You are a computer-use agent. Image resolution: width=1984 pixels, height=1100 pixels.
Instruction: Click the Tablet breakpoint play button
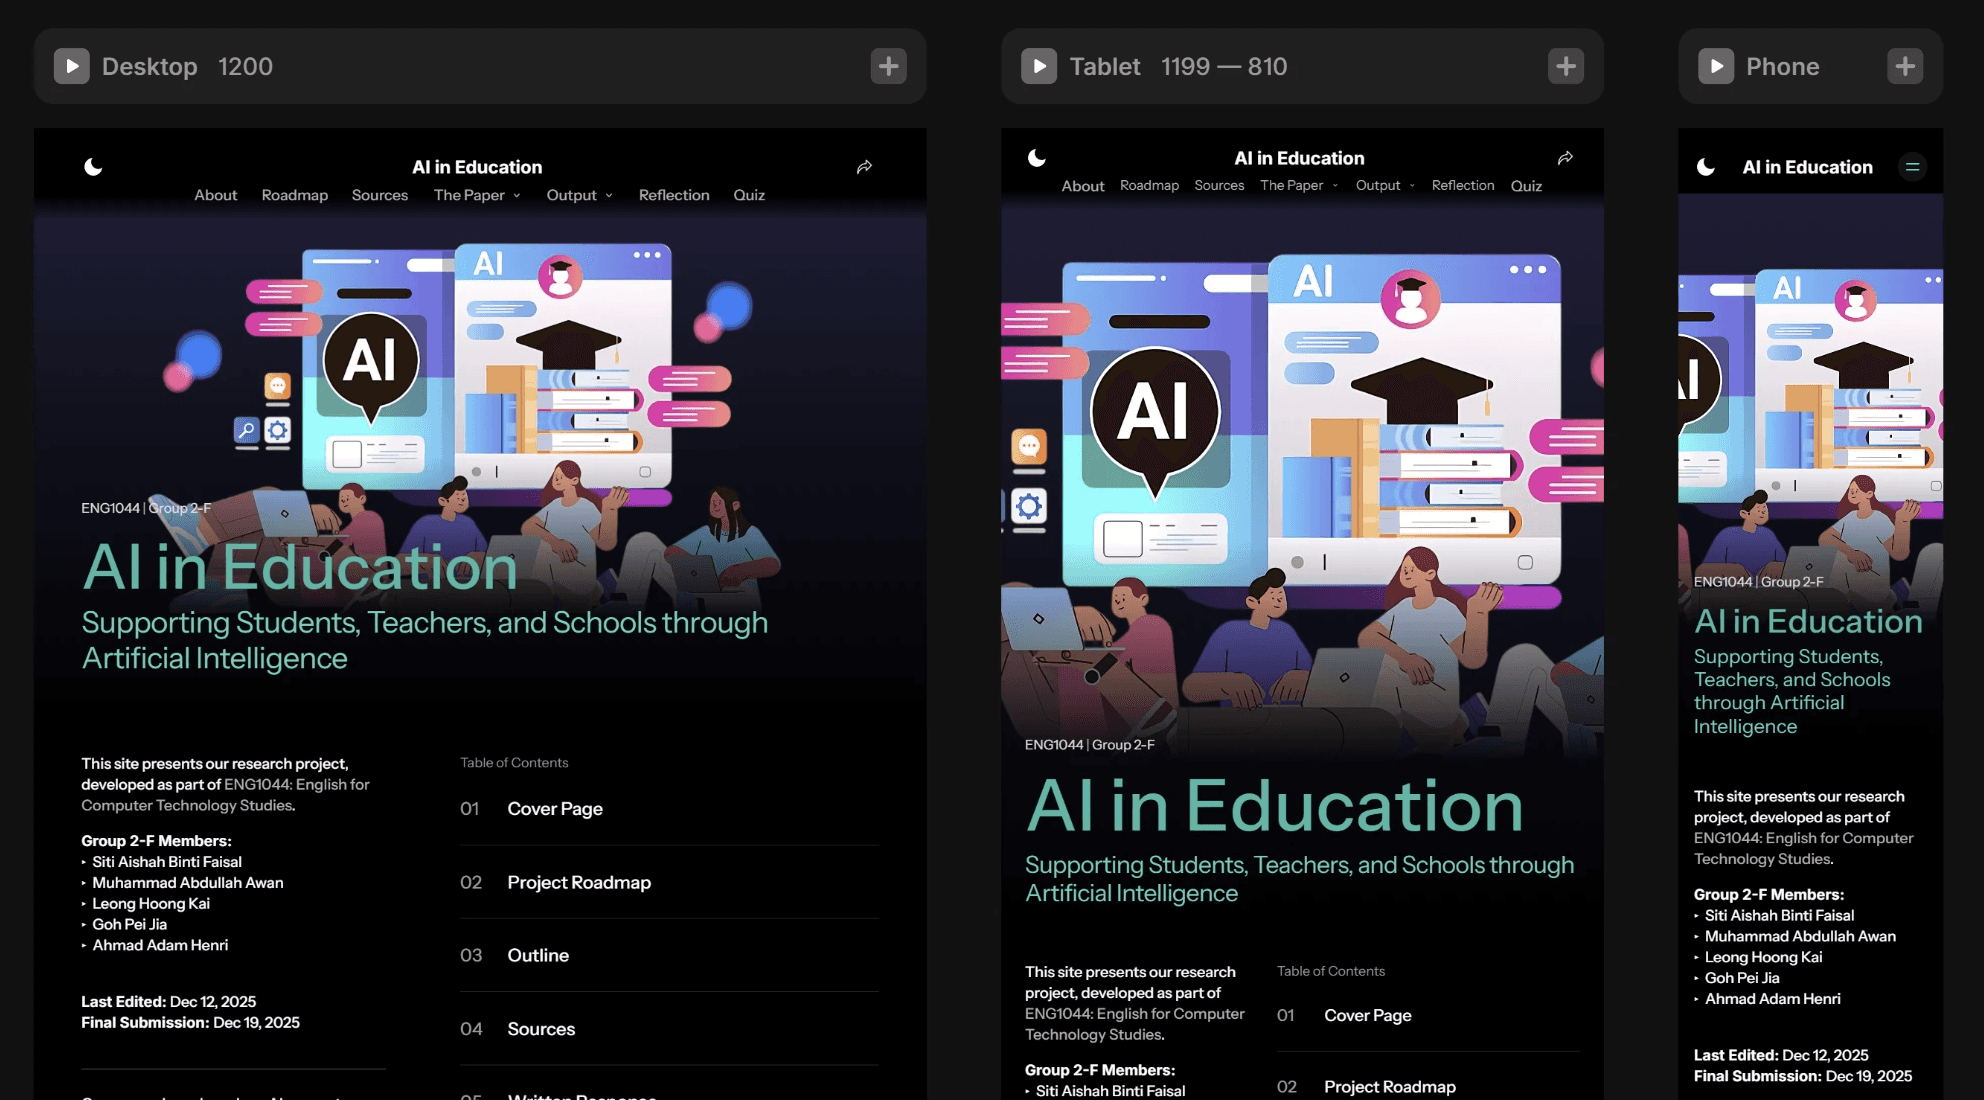pyautogui.click(x=1039, y=66)
